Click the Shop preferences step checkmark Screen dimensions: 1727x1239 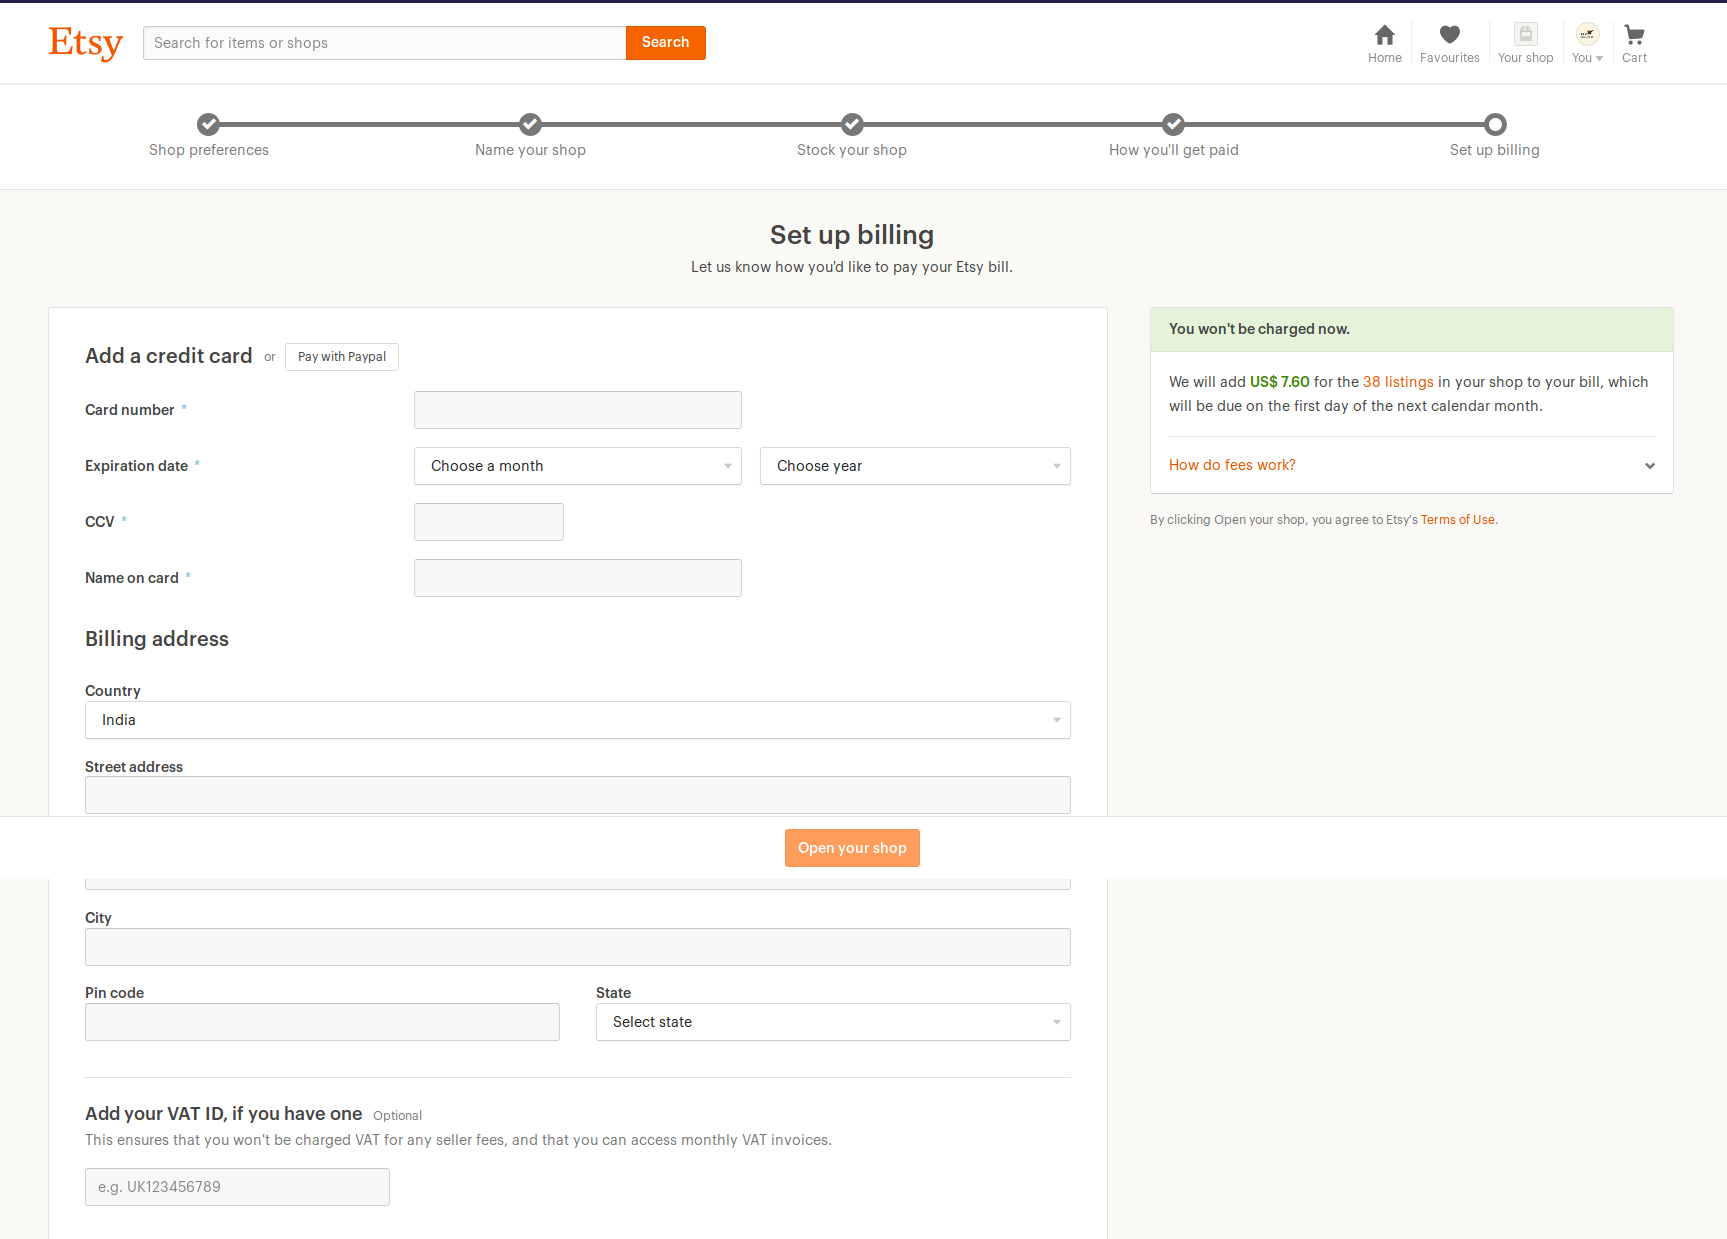click(208, 124)
